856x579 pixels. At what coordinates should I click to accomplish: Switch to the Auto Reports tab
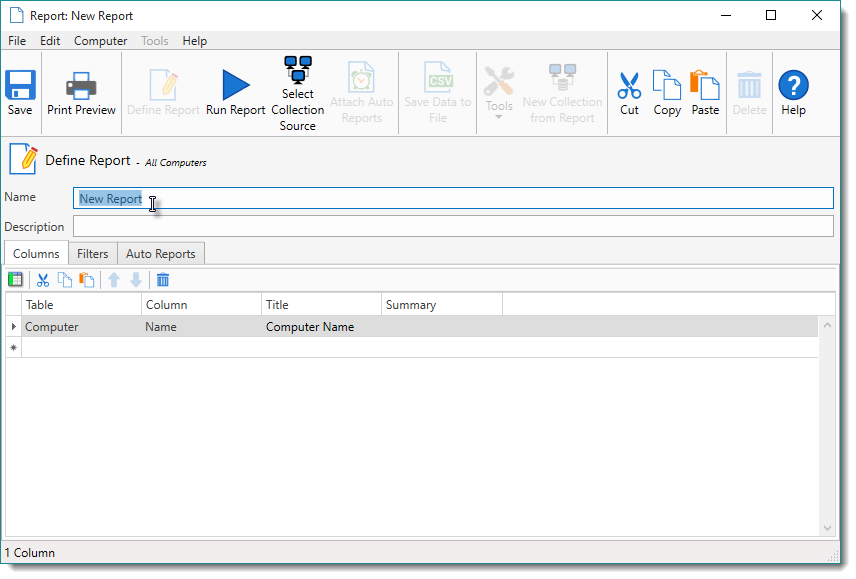coord(160,254)
